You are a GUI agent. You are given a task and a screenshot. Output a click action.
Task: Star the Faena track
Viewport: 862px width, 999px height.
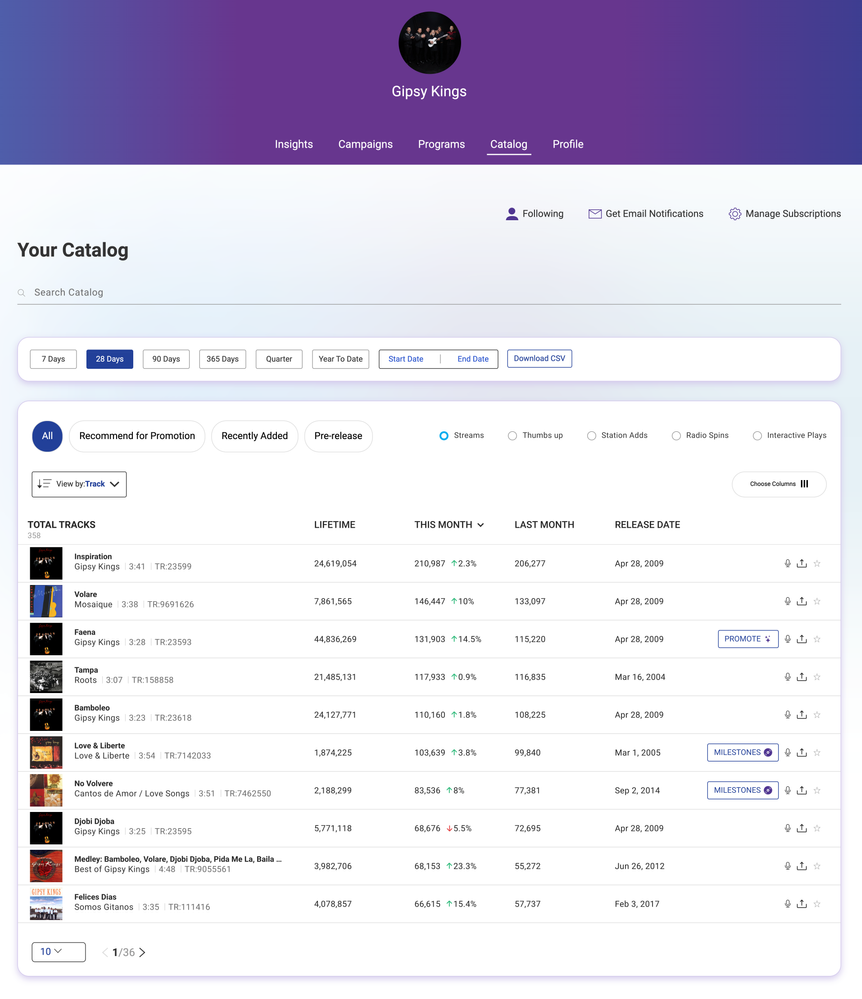point(817,639)
